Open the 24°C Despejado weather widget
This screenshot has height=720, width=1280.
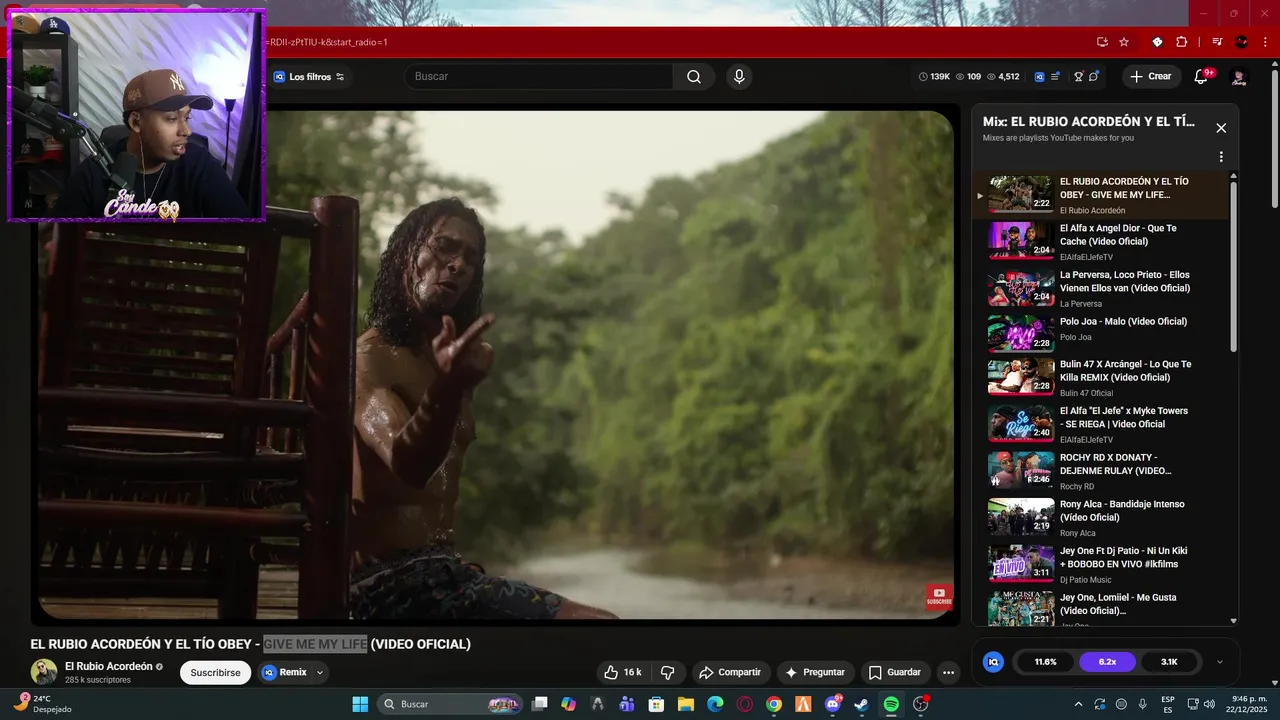pyautogui.click(x=44, y=704)
